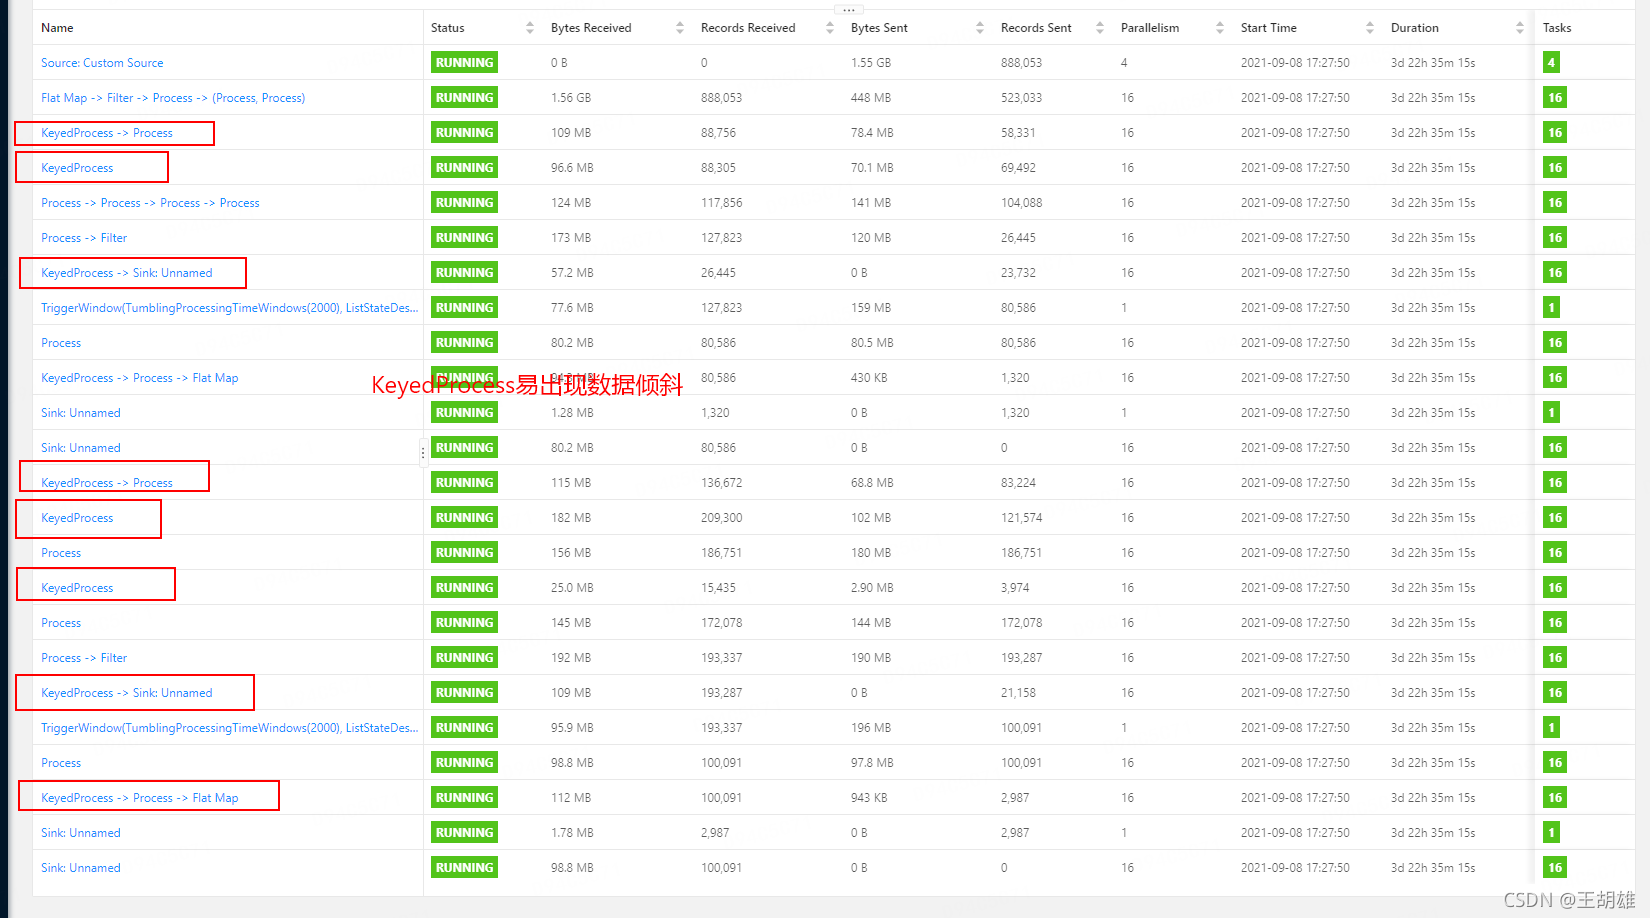The height and width of the screenshot is (918, 1650).
Task: Click the 1.55 GB bytes sent cell
Action: pos(871,63)
